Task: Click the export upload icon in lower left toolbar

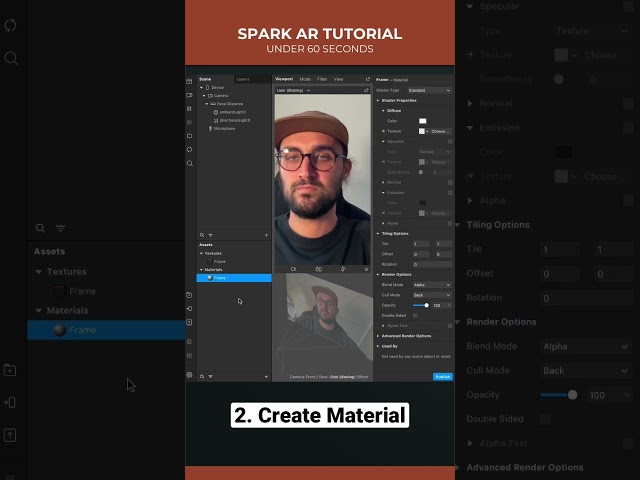Action: click(x=189, y=322)
